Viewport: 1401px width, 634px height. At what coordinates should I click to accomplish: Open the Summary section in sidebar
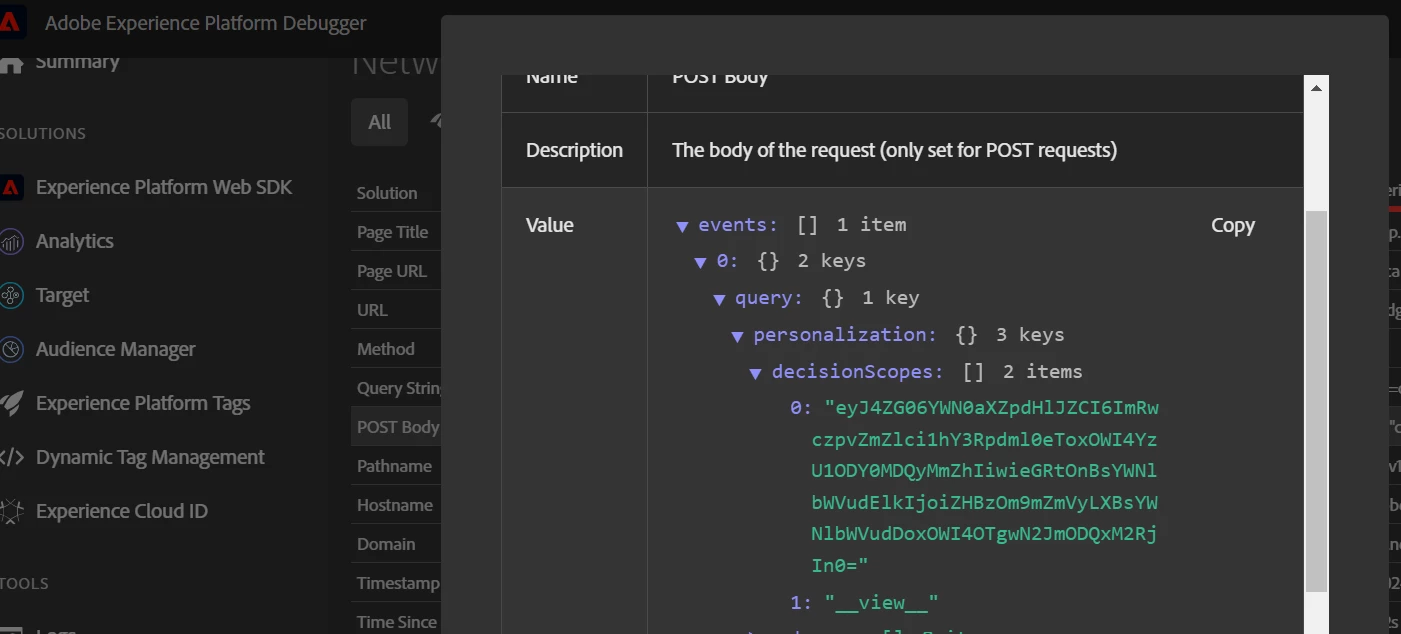[x=77, y=62]
